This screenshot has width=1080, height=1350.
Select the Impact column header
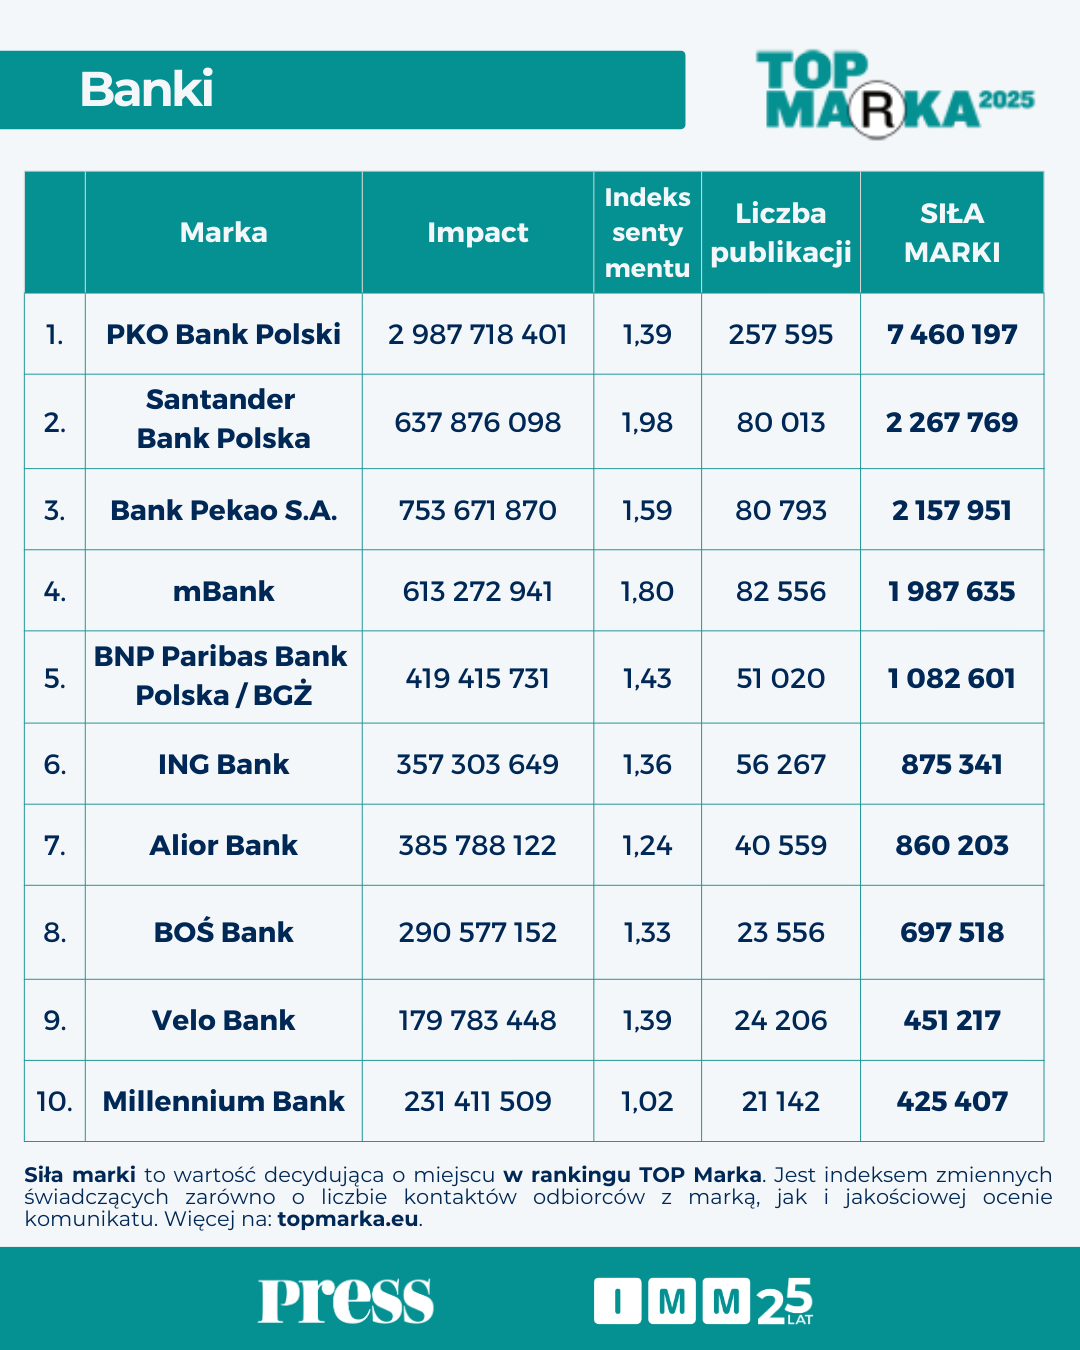[x=478, y=233]
